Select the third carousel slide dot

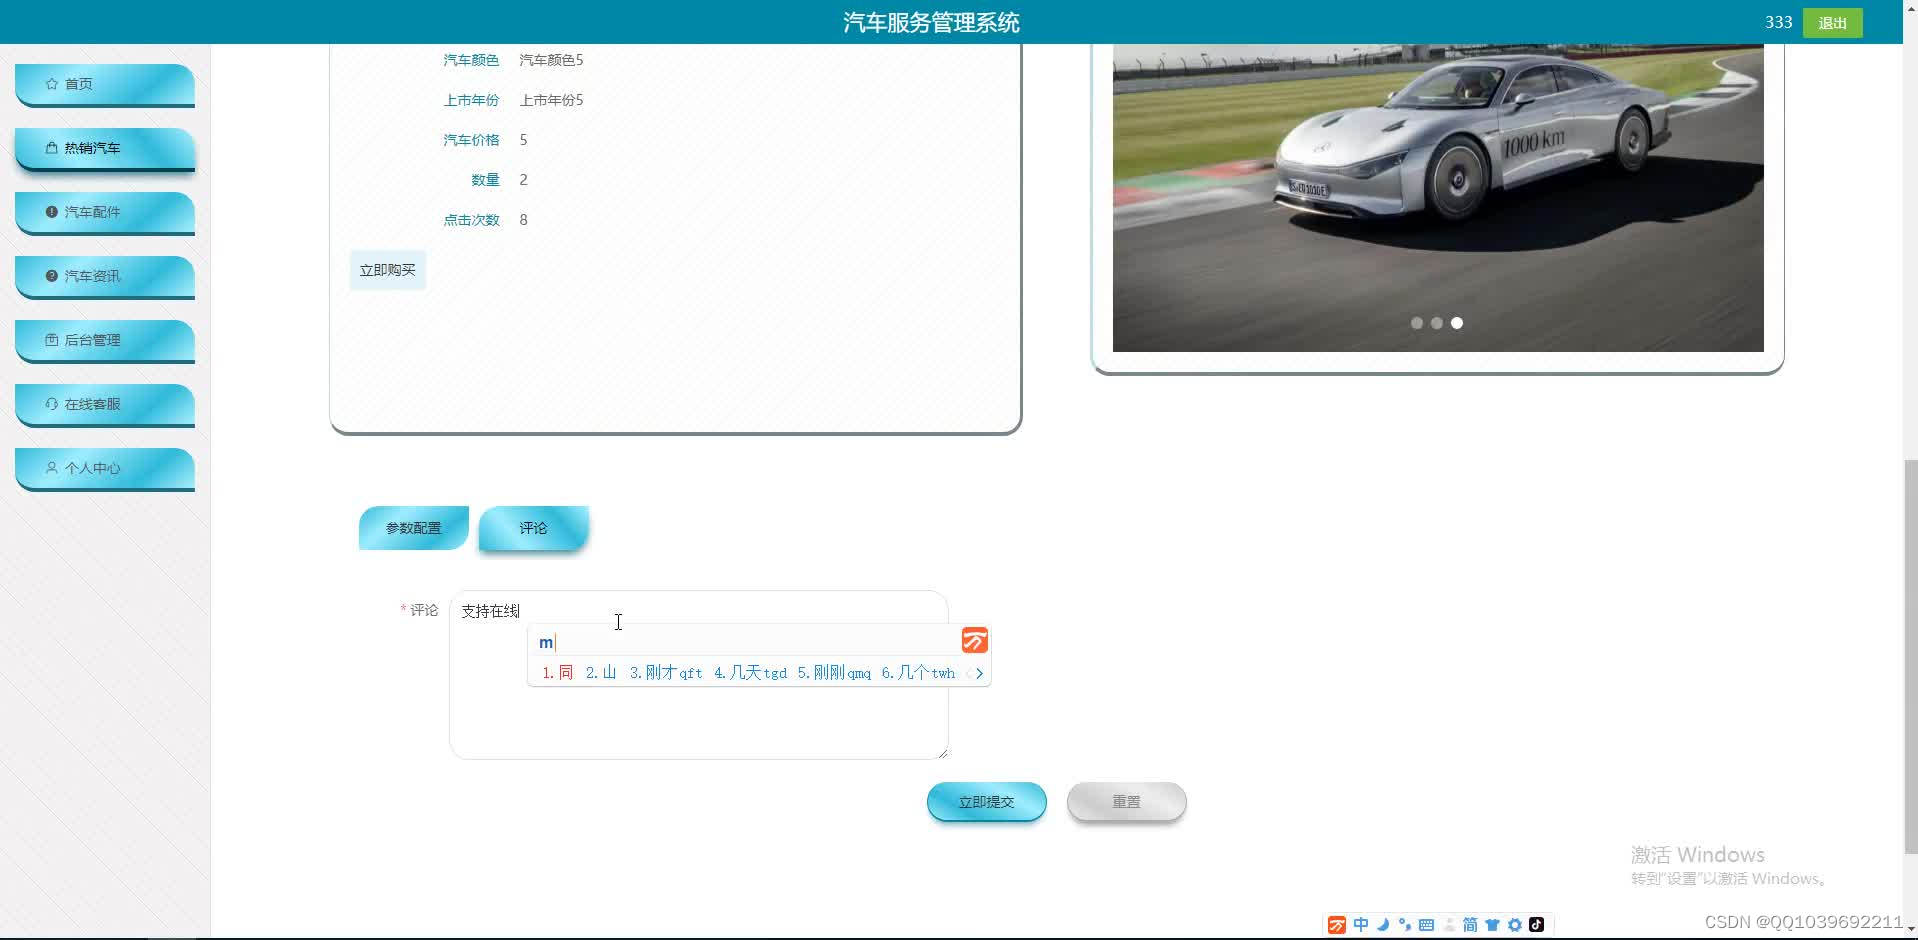1457,323
